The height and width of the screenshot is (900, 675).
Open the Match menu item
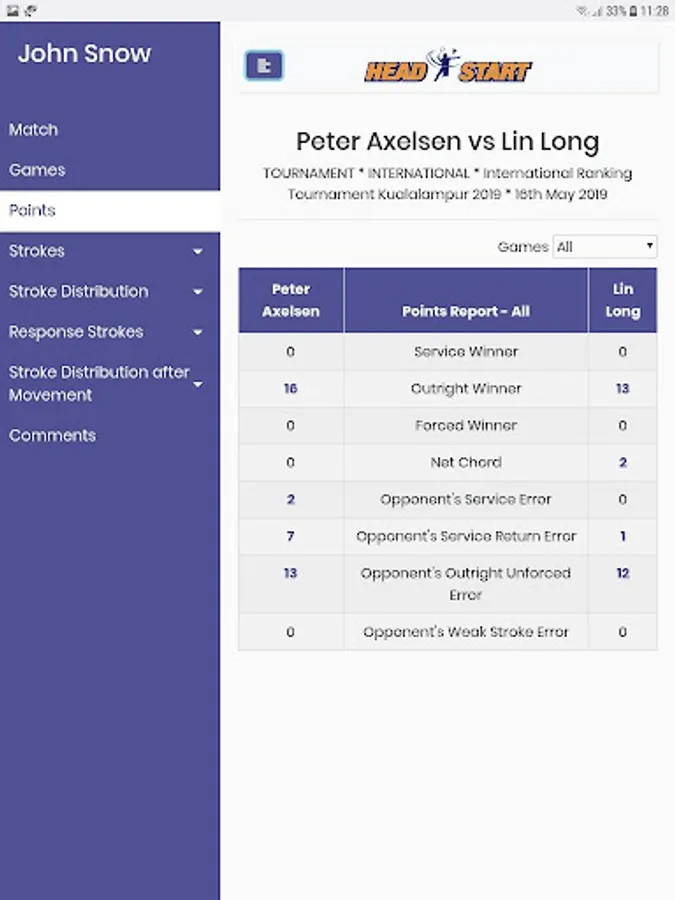(34, 130)
